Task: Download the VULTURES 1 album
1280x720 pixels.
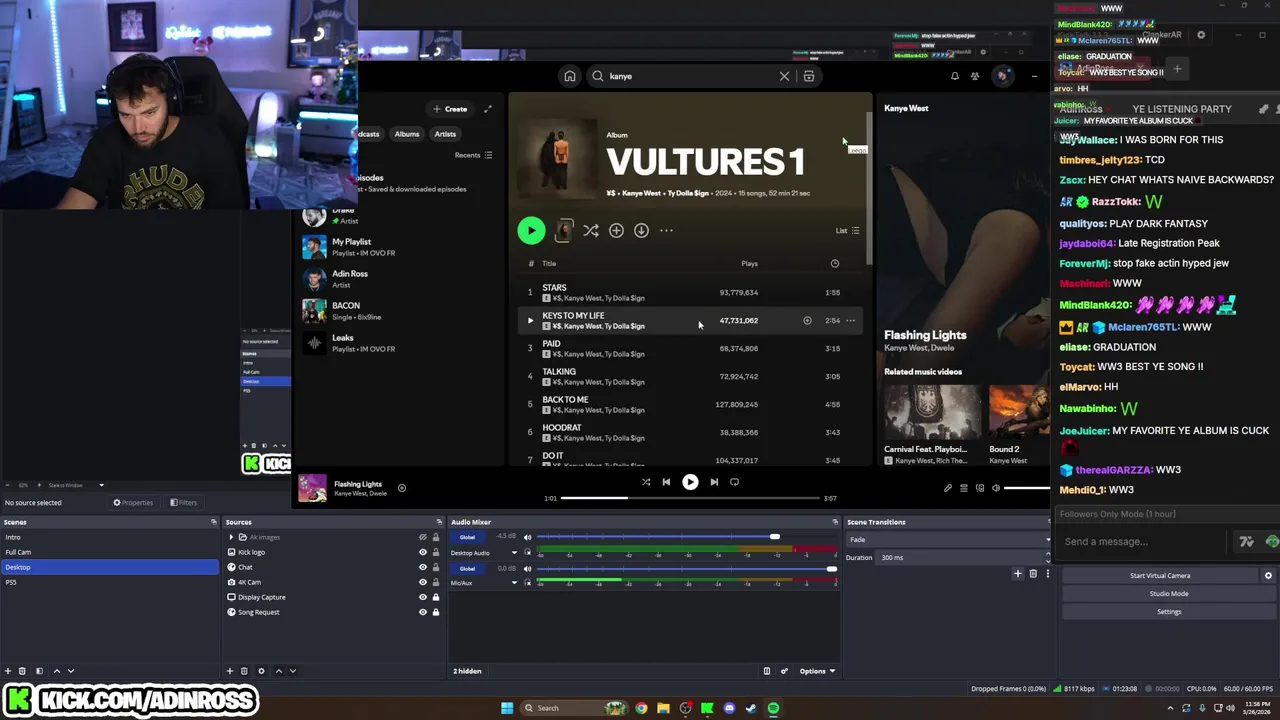Action: pos(641,230)
